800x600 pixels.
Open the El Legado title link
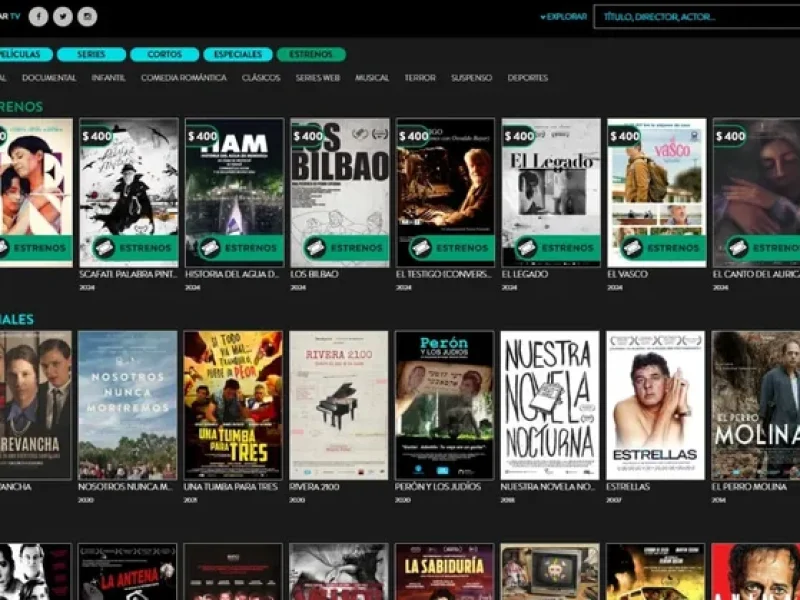tap(525, 274)
